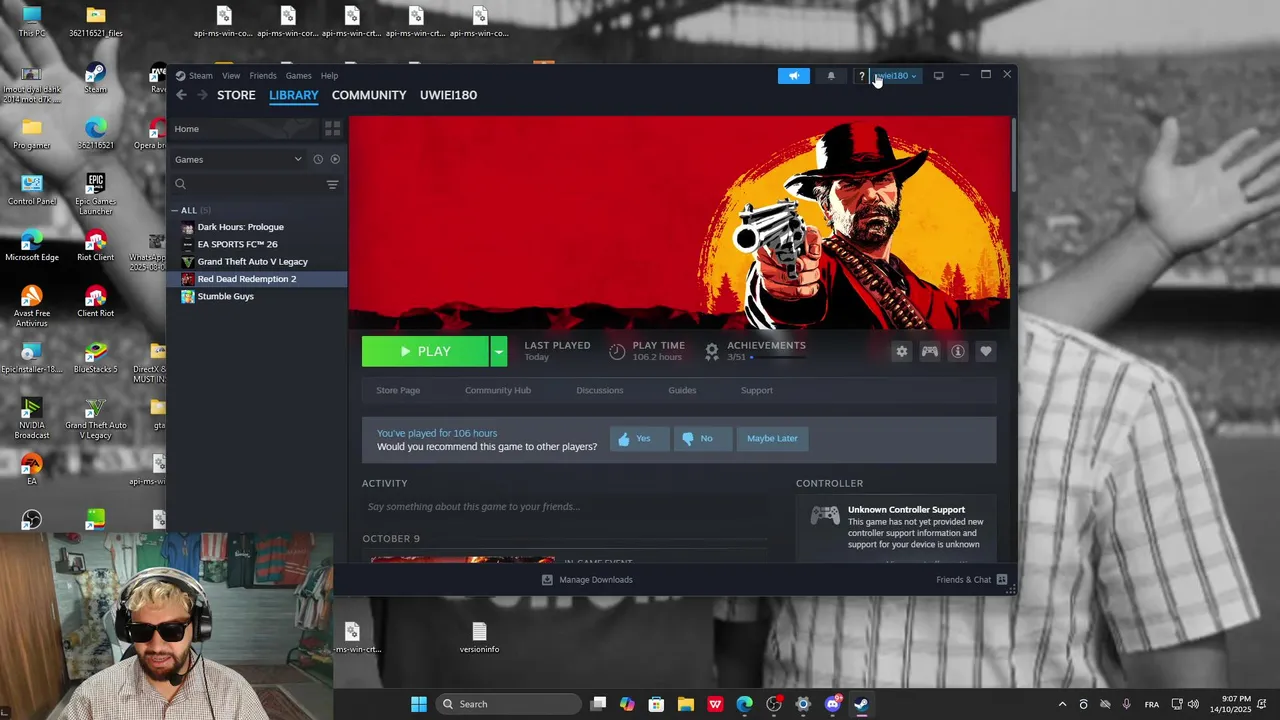
Task: Open the View menu
Action: (x=231, y=76)
